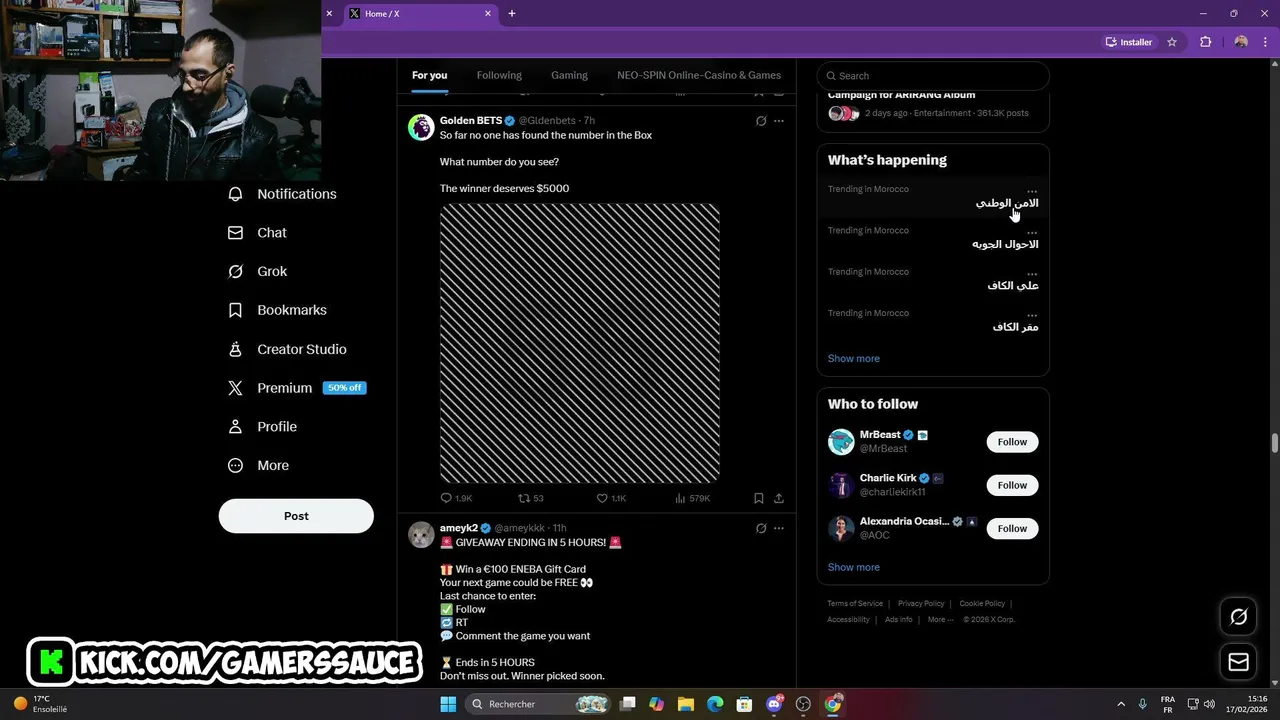The width and height of the screenshot is (1280, 720).
Task: Repost the Golden BETS post
Action: pyautogui.click(x=531, y=498)
